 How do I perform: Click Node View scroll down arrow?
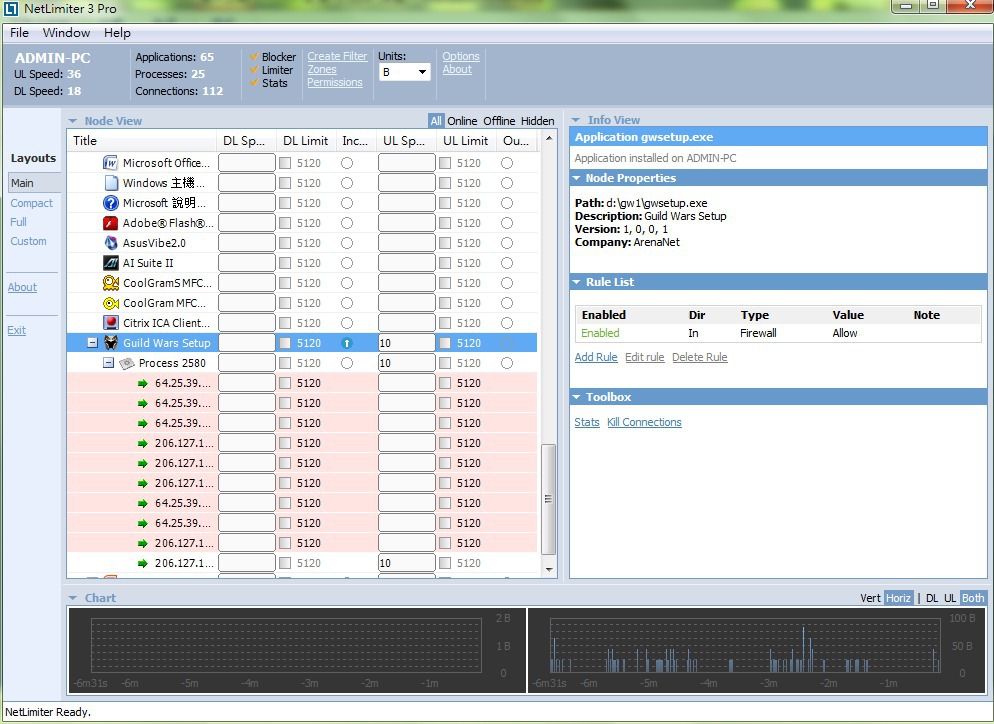point(549,569)
